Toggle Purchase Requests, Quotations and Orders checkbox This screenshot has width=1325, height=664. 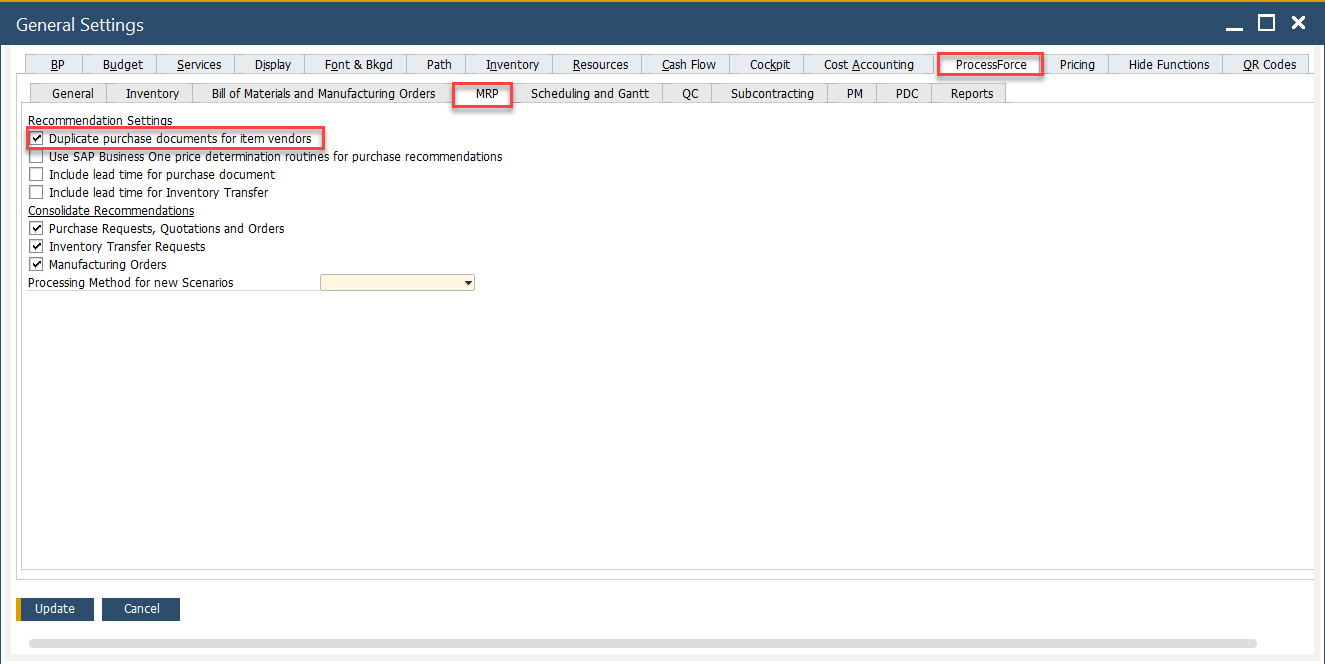[x=37, y=229]
